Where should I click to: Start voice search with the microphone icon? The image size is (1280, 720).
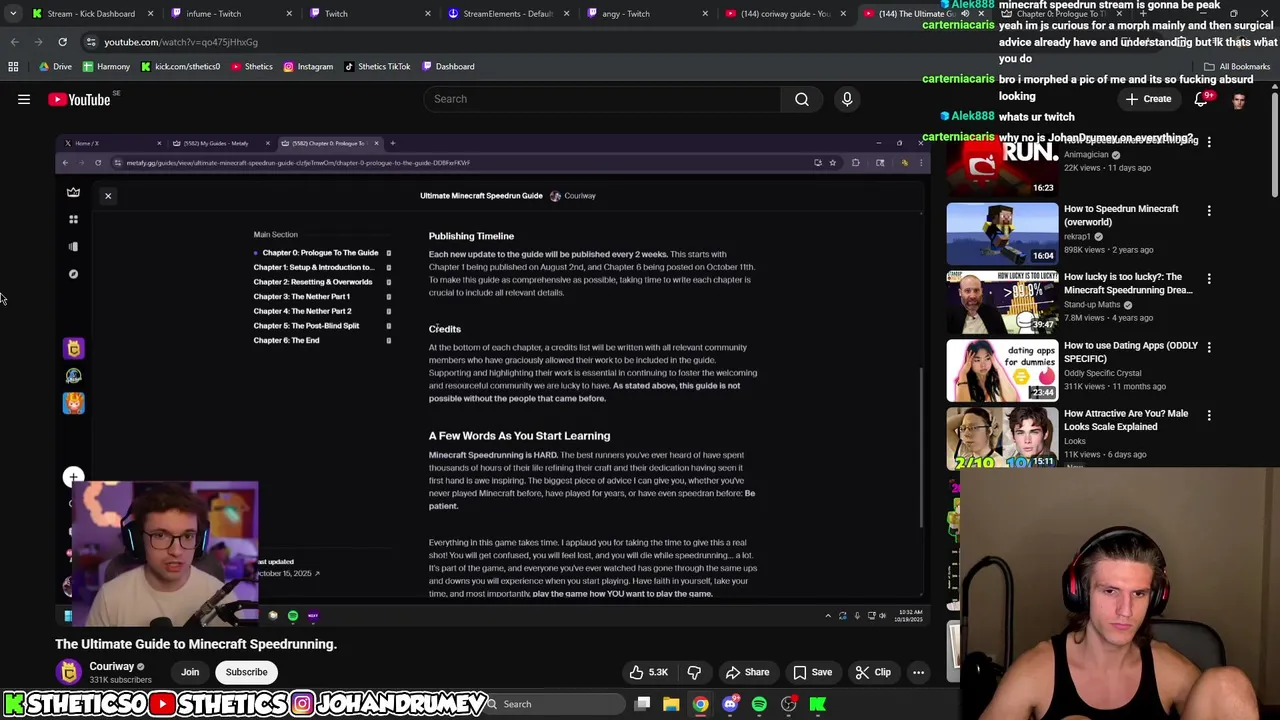(847, 99)
